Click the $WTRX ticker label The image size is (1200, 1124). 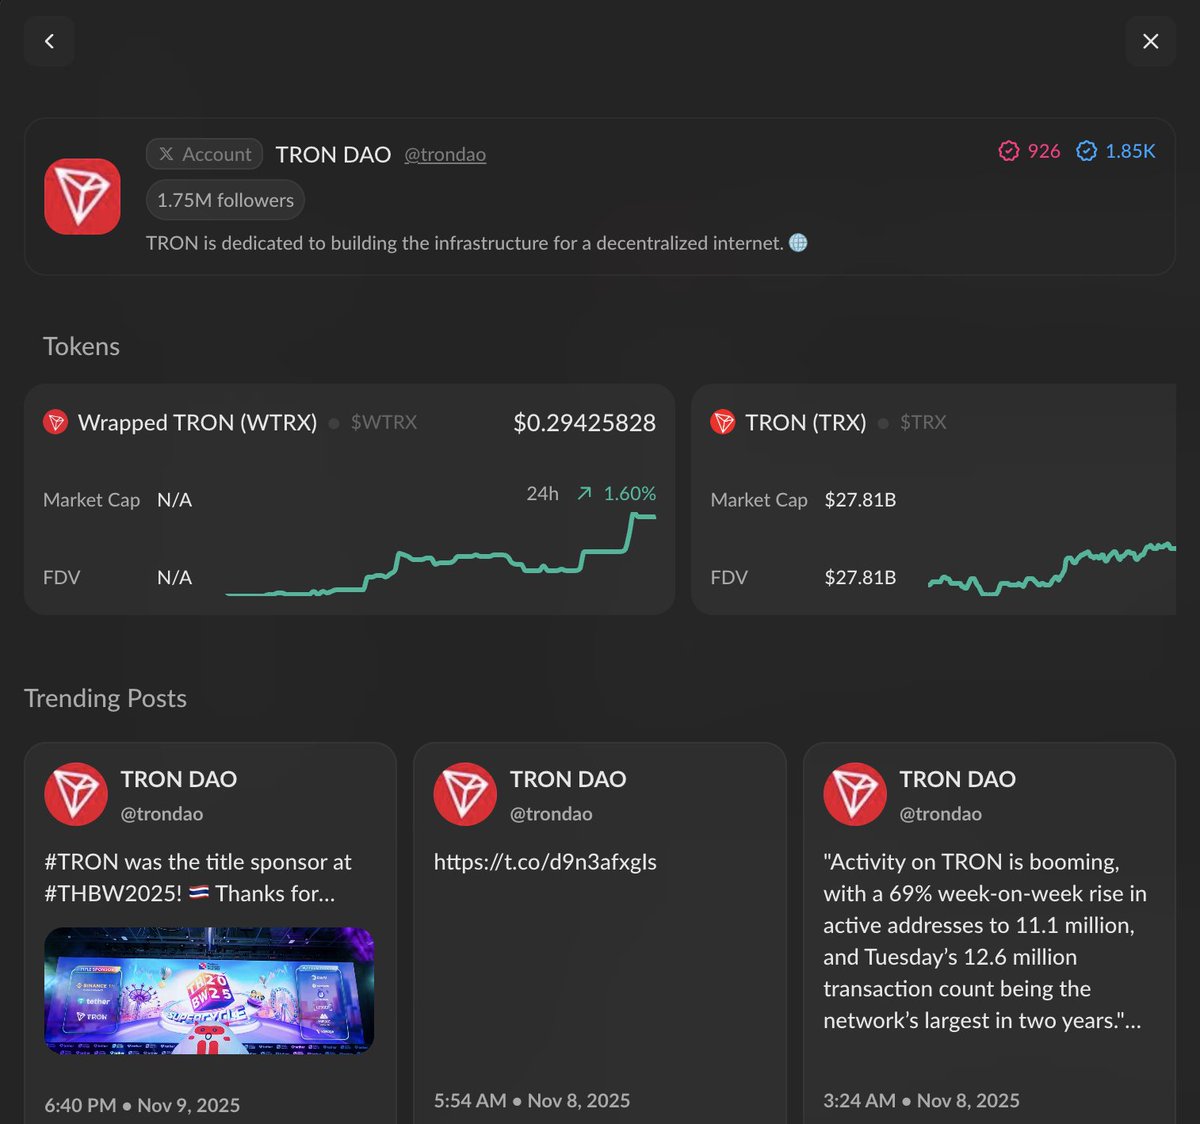click(x=384, y=423)
